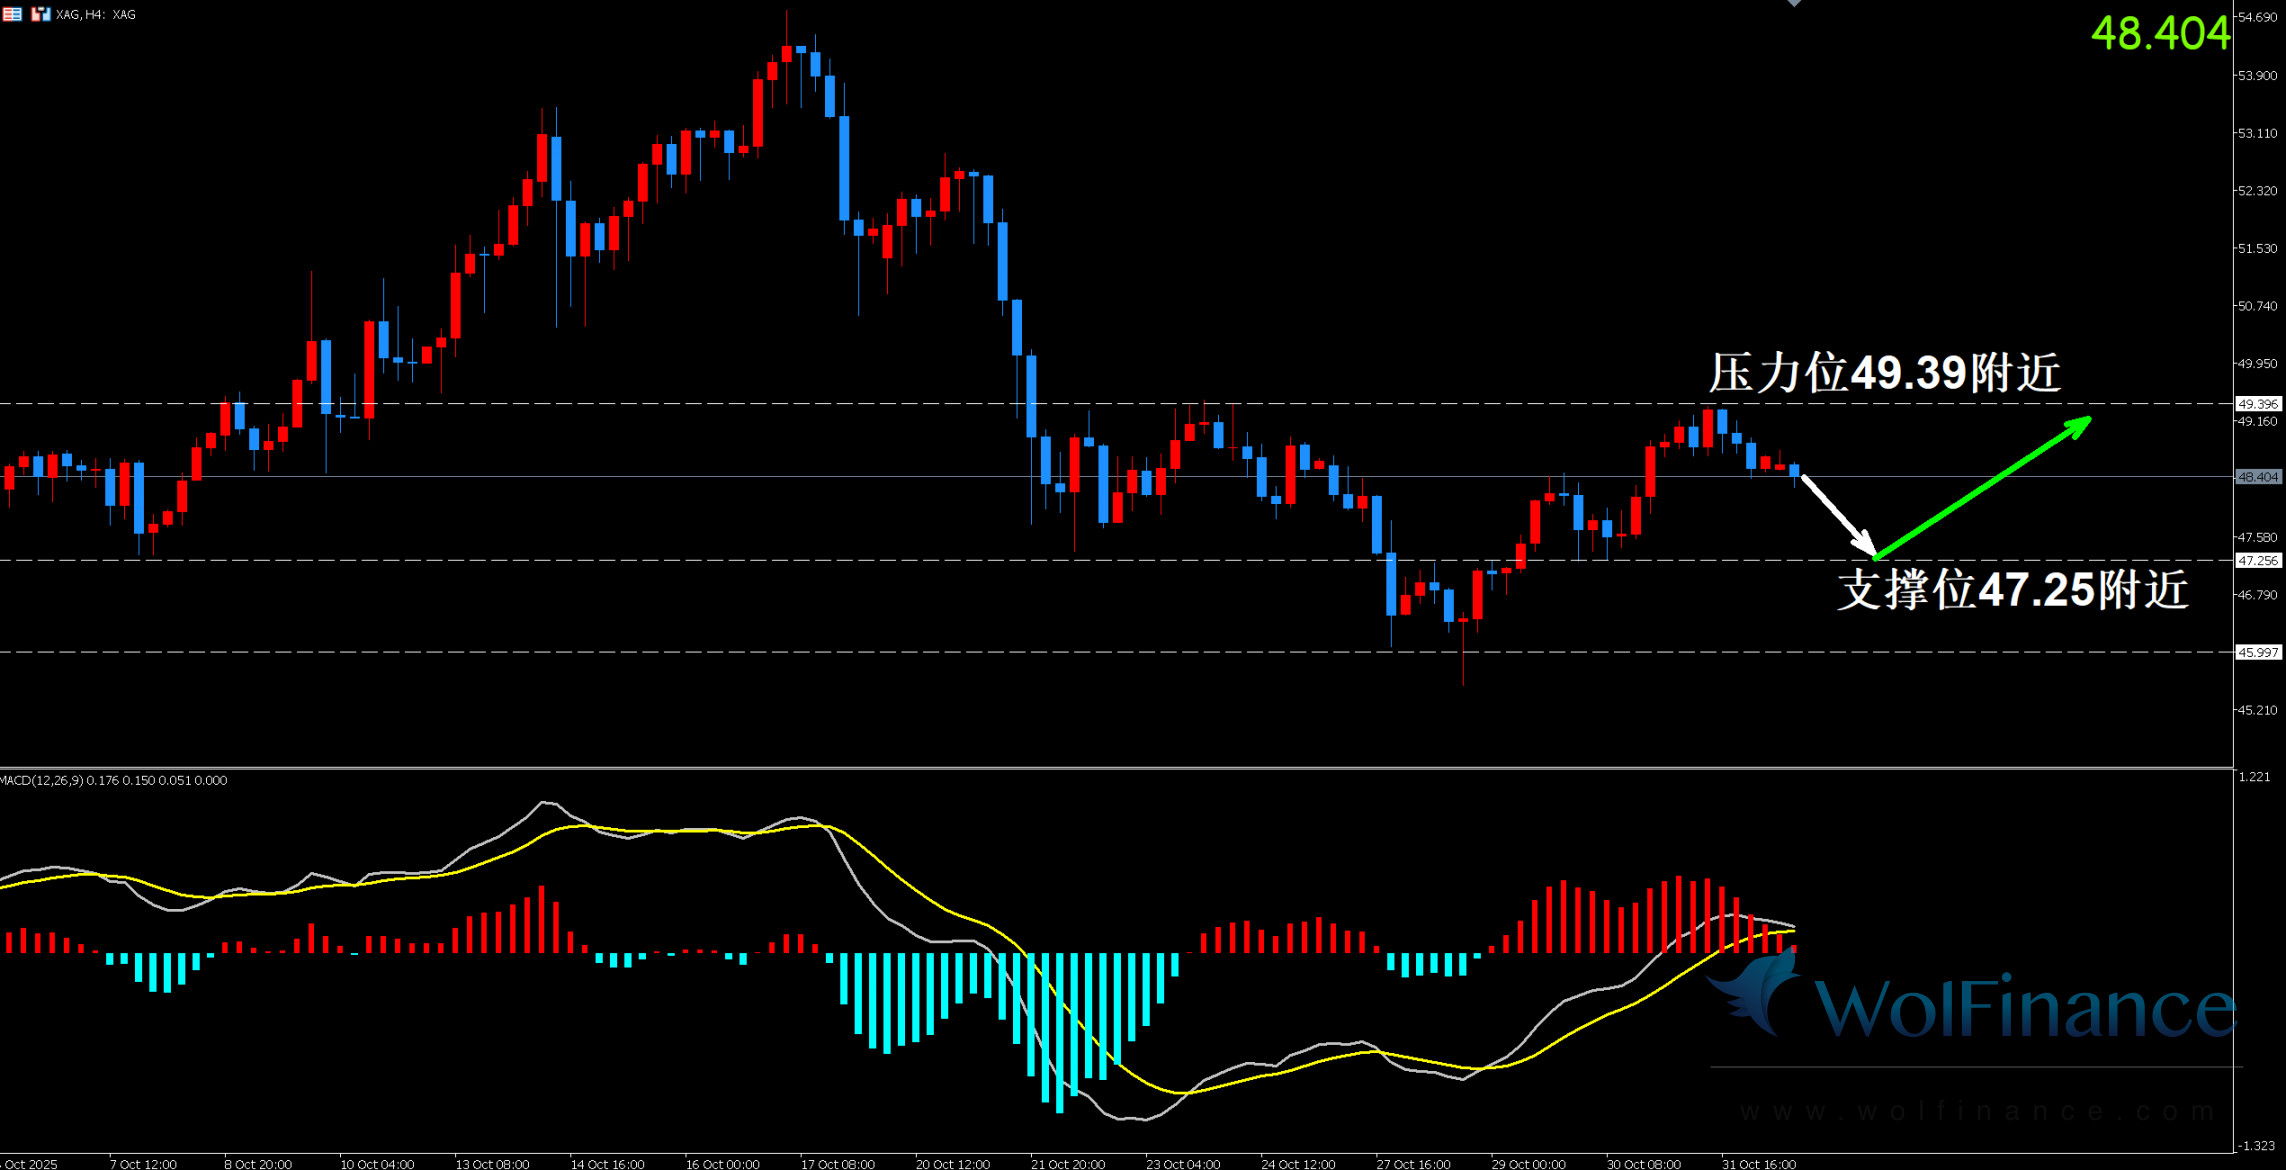Click the green upward arrow head
Screen dimensions: 2286x1170
(x=2080, y=425)
